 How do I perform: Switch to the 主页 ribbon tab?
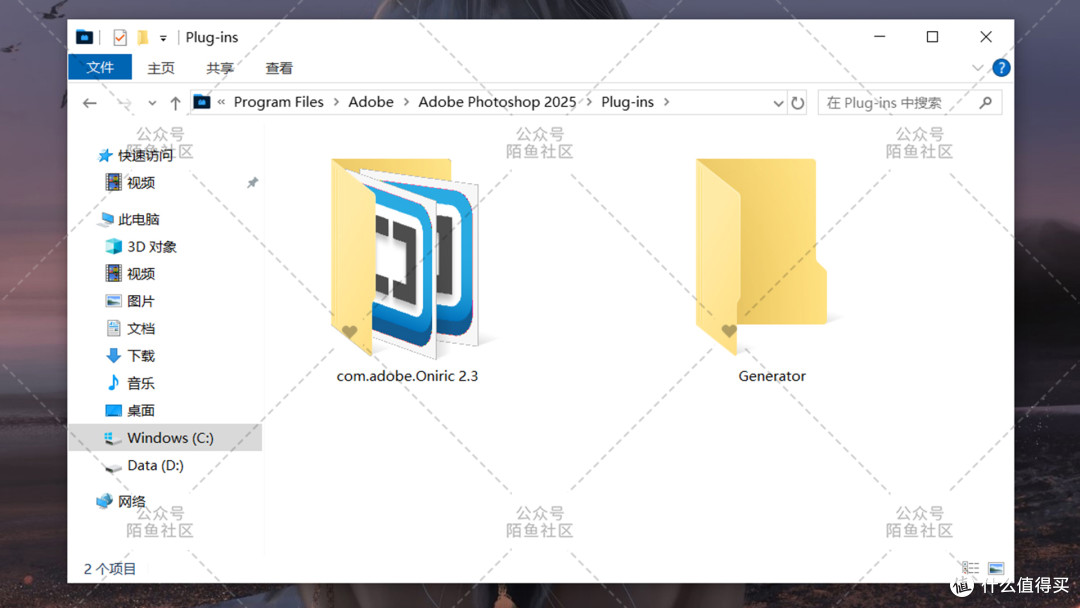pos(161,68)
